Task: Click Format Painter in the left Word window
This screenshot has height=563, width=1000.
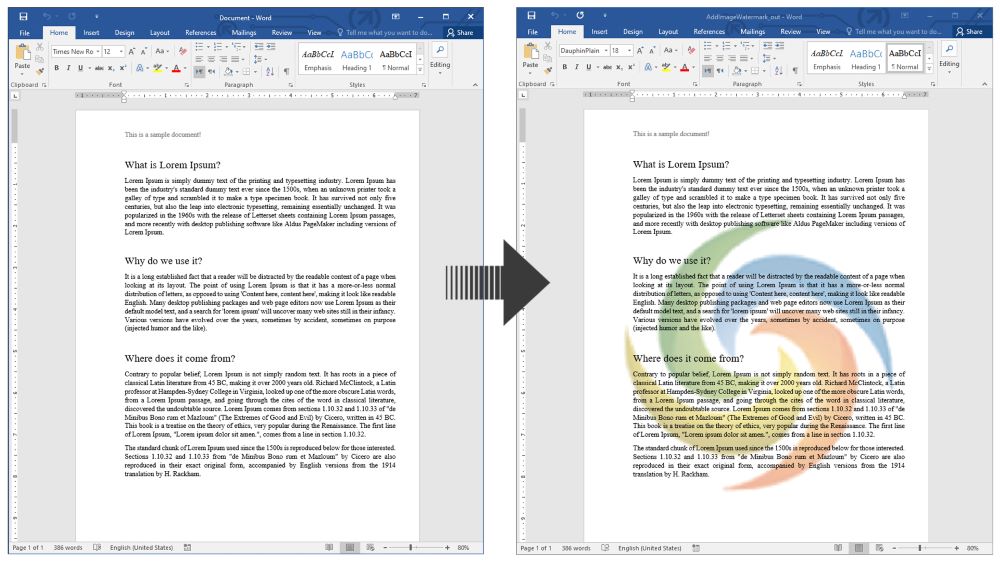Action: tap(40, 69)
